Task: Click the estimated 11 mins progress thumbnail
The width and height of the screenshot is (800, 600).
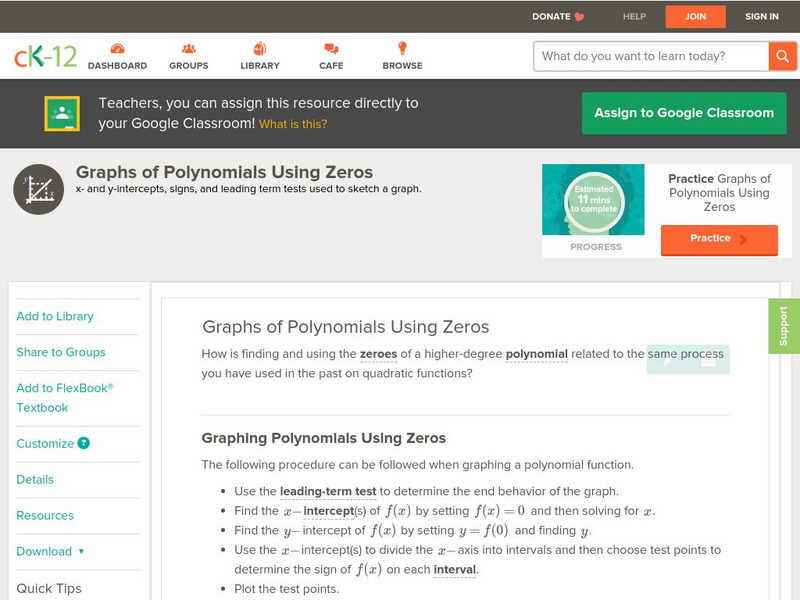Action: (x=593, y=199)
